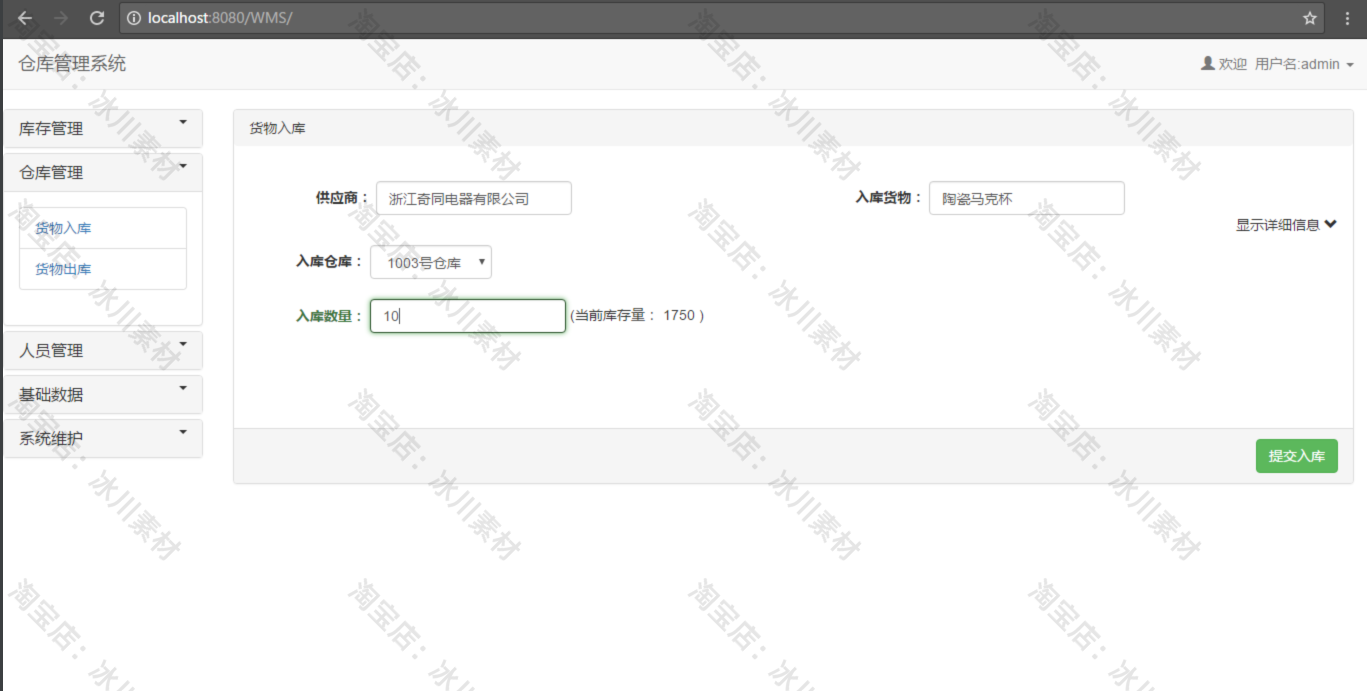Select the 货物出库 menu item
Image resolution: width=1367 pixels, height=691 pixels.
click(103, 269)
